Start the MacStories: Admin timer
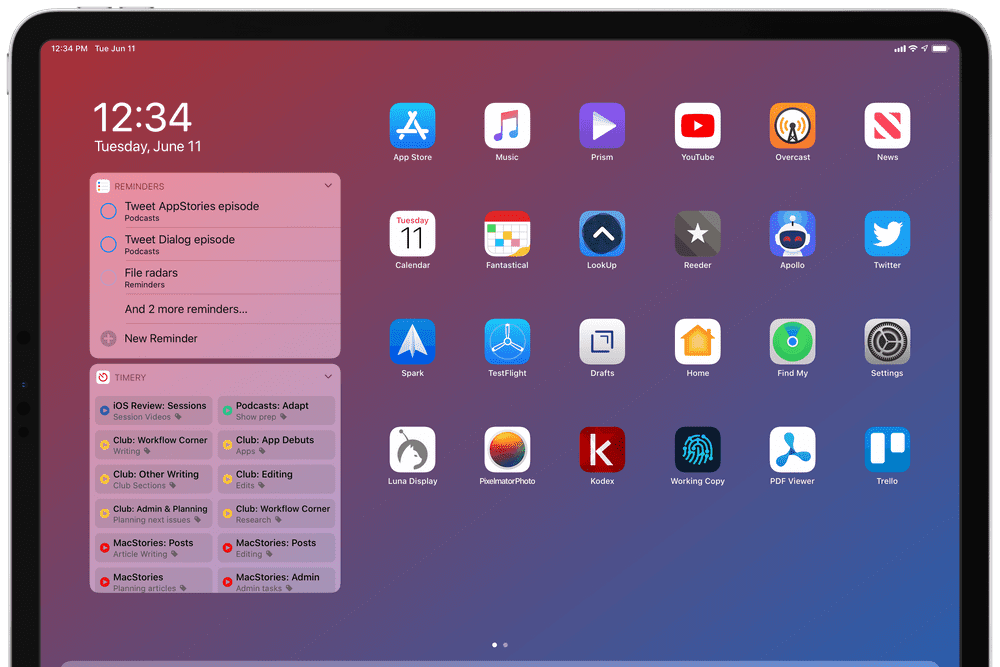The width and height of the screenshot is (1000, 667). click(x=276, y=580)
